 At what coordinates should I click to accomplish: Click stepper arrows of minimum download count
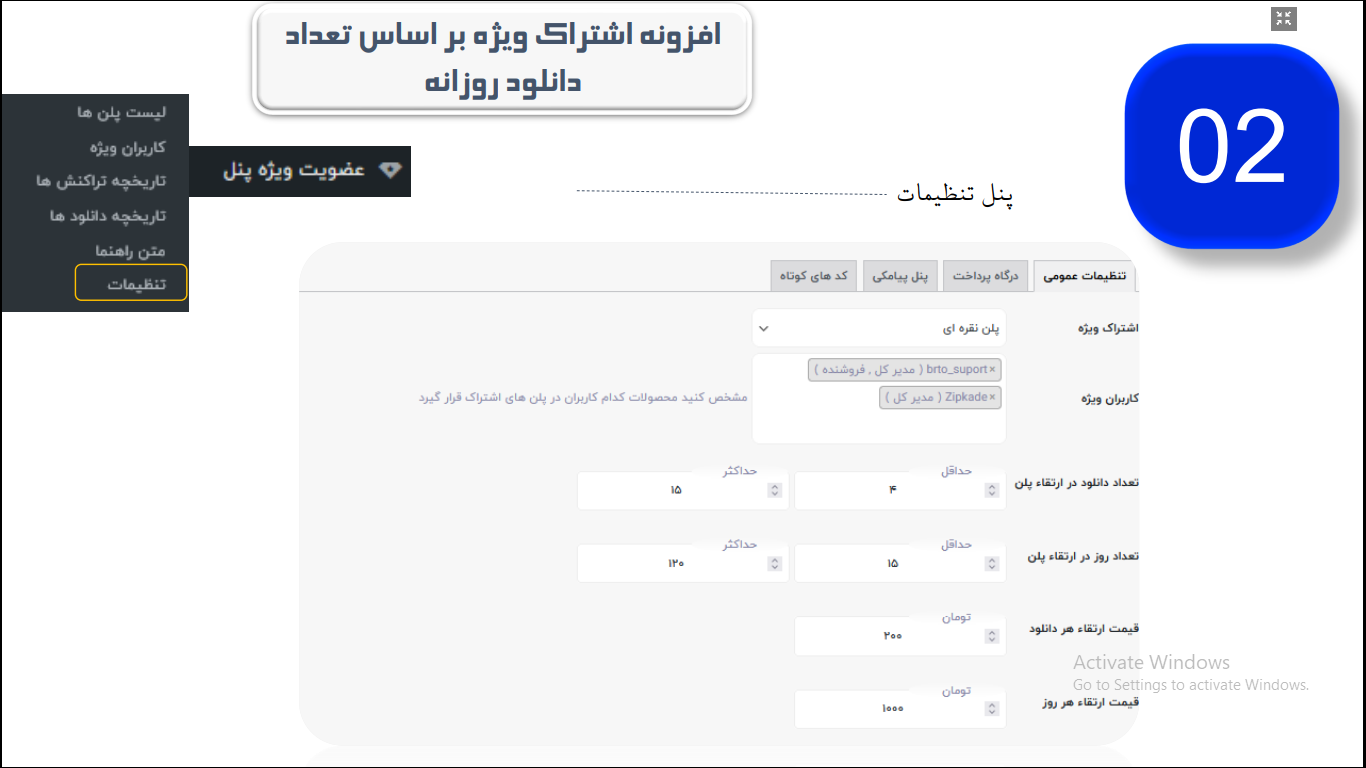tap(991, 490)
